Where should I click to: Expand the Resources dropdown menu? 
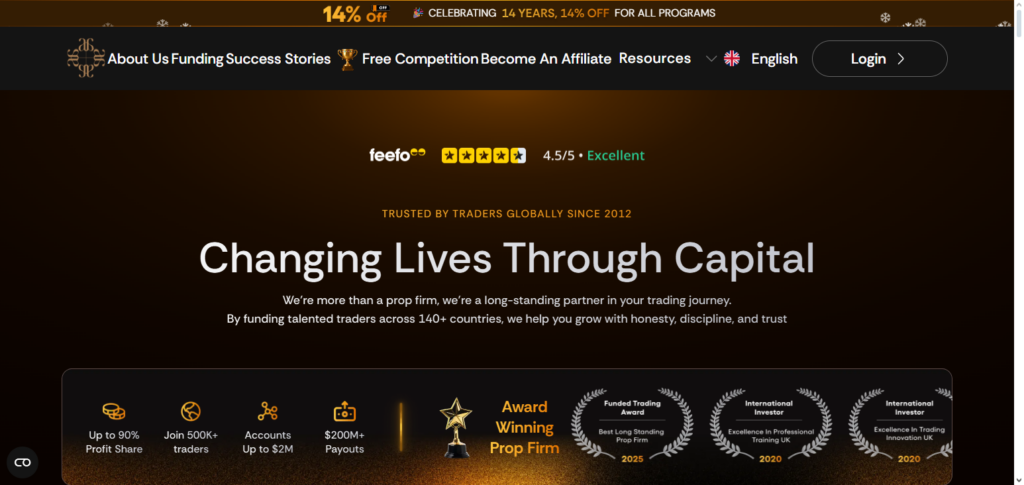(x=654, y=58)
